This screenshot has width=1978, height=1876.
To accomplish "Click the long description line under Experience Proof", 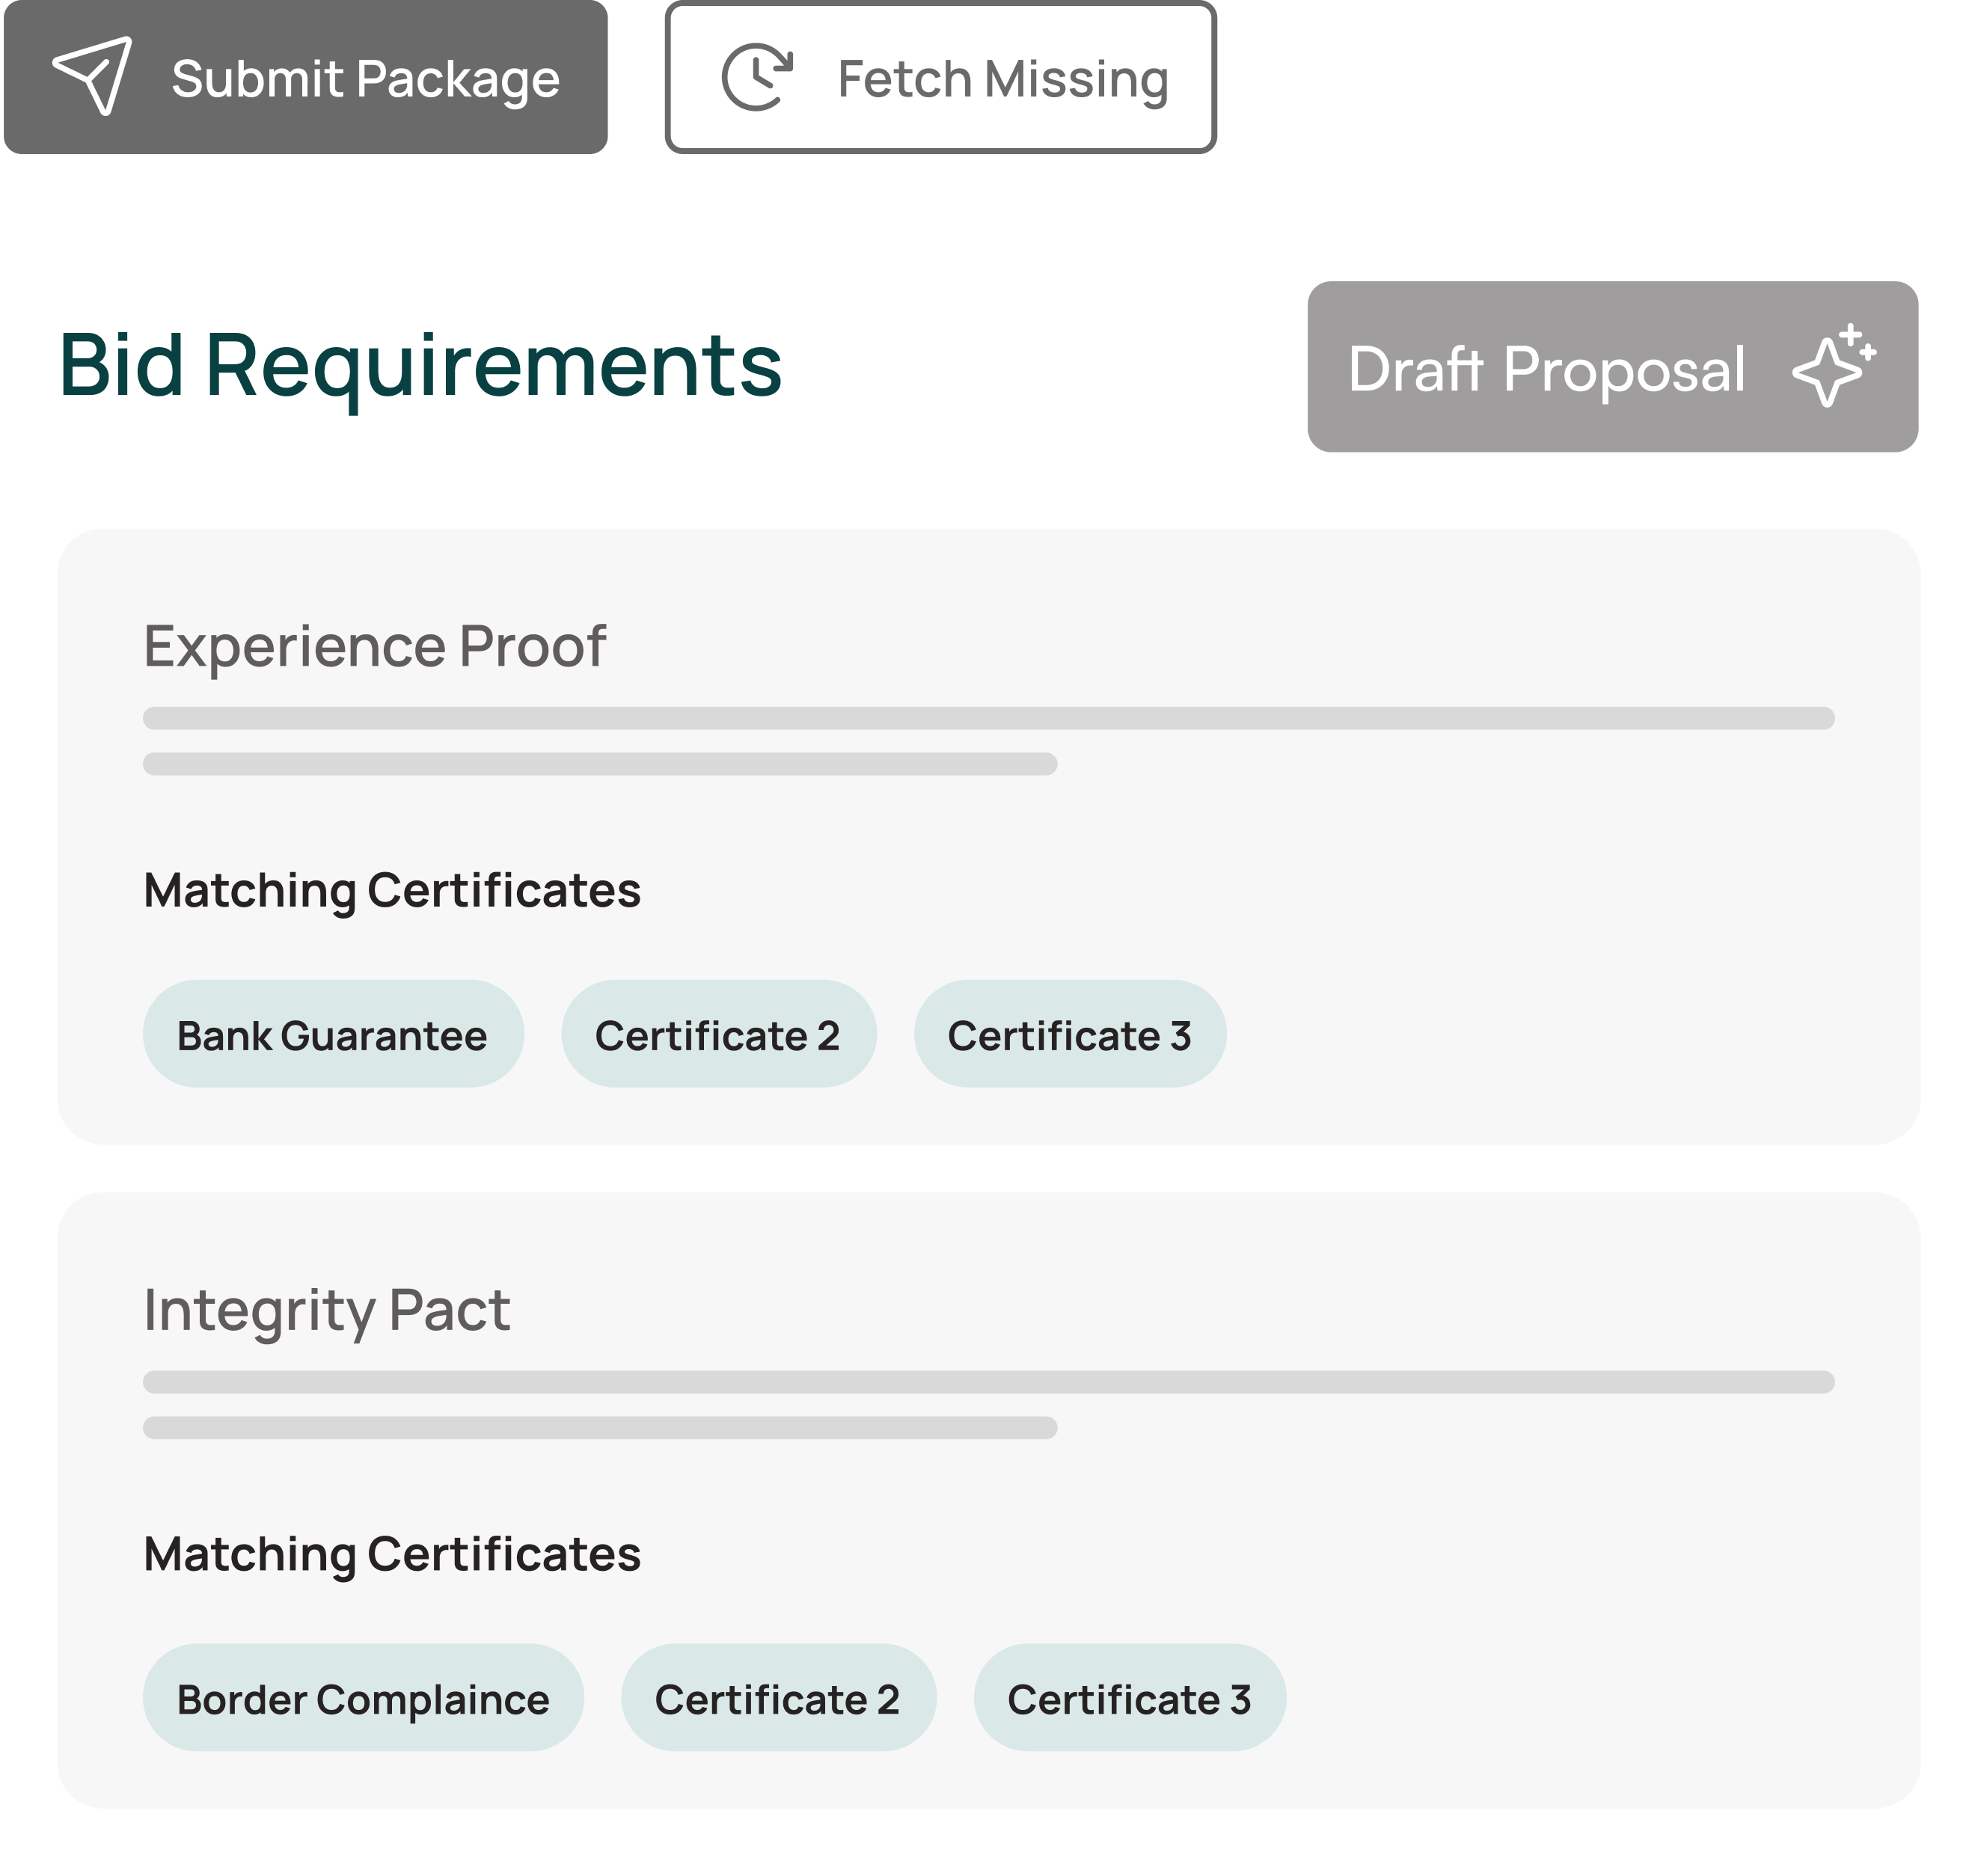I will pos(988,718).
